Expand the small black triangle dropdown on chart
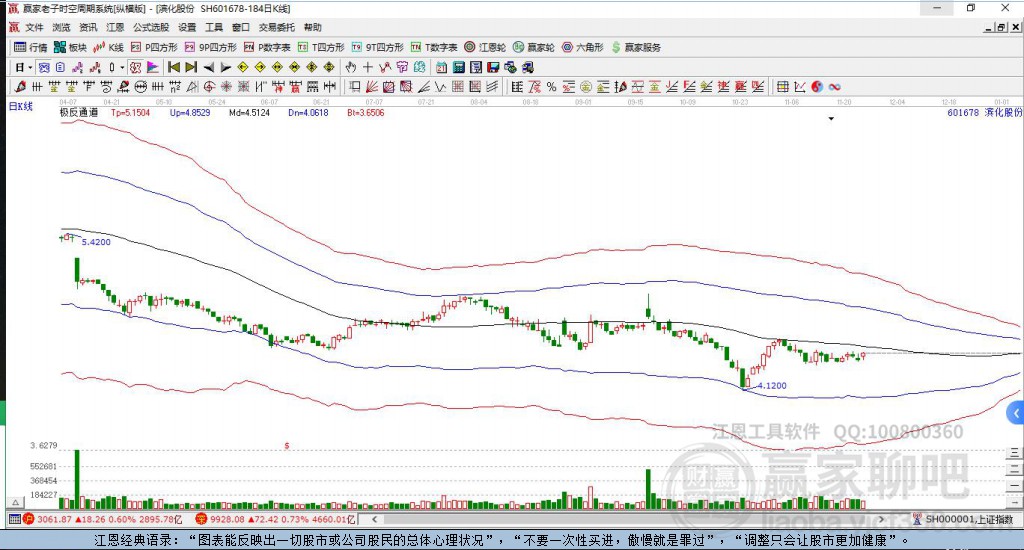The image size is (1024, 550). pos(831,119)
